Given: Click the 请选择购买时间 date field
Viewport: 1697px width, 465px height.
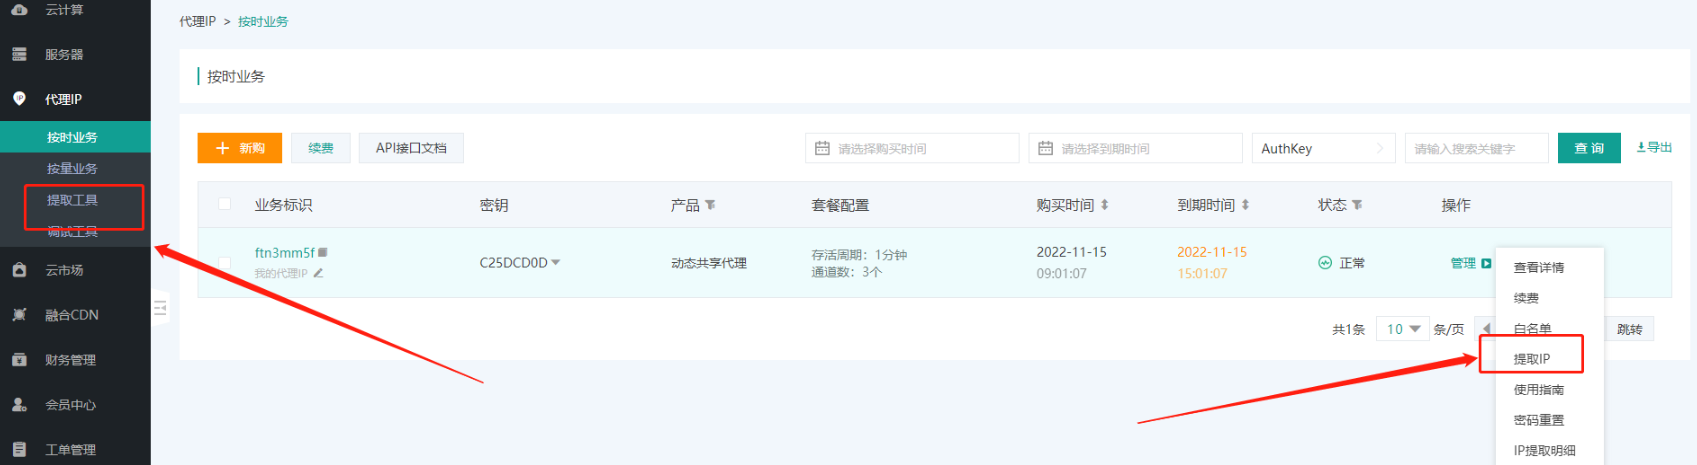Looking at the screenshot, I should pyautogui.click(x=911, y=148).
